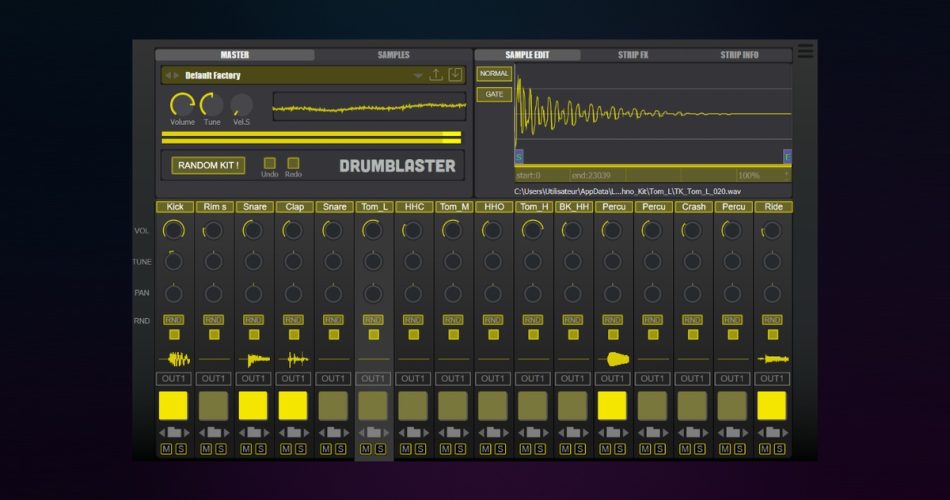This screenshot has height=500, width=950.
Task: Switch to the SAMPLES tab
Action: click(393, 55)
